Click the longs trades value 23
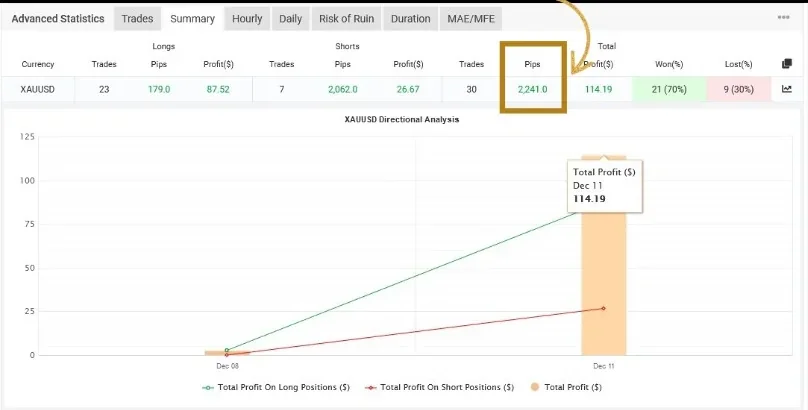The image size is (808, 410). pos(104,89)
